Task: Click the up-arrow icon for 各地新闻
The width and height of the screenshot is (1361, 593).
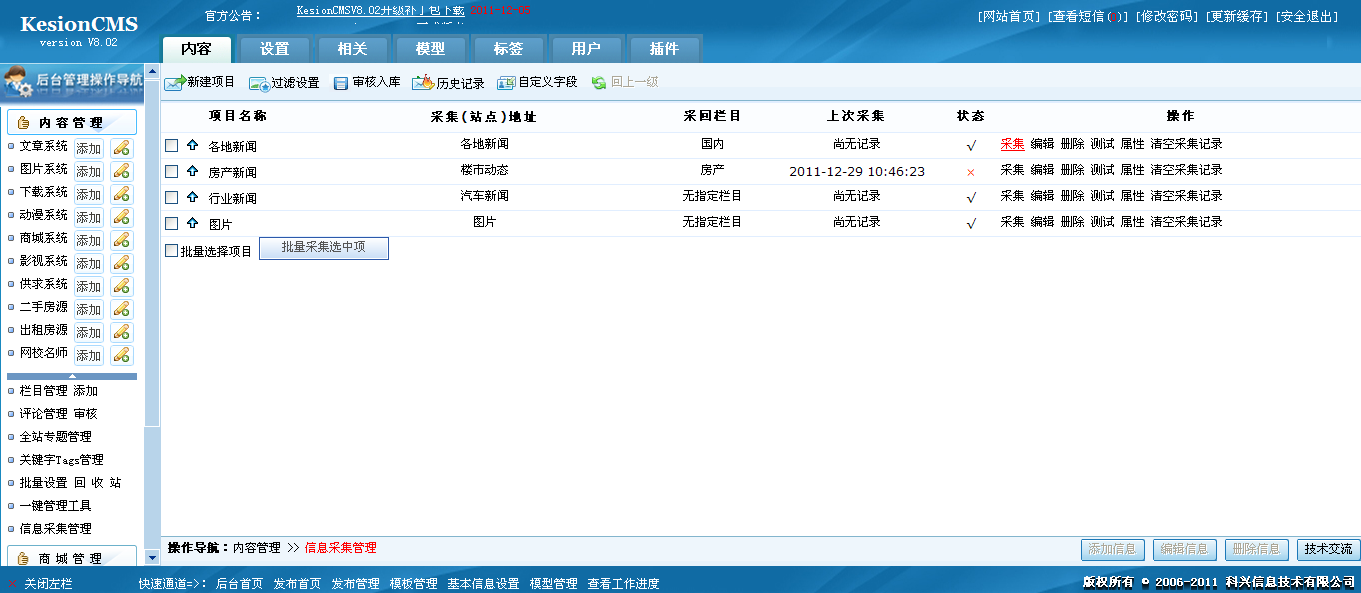Action: point(193,145)
